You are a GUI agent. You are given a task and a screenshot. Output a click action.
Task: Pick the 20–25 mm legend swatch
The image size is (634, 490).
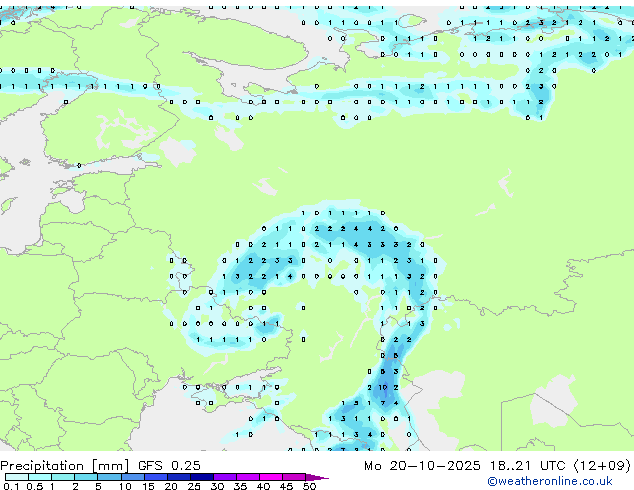point(178,477)
